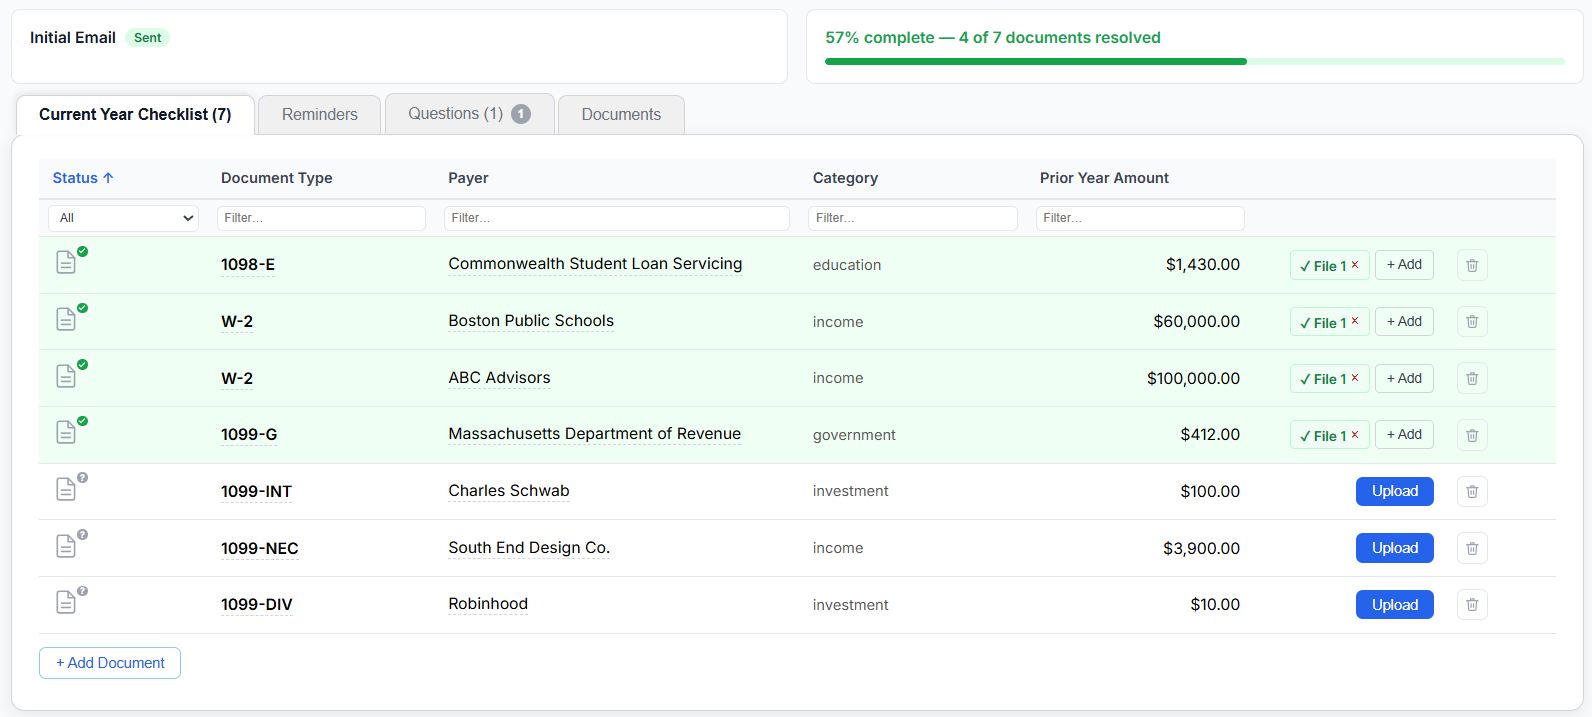Sort by Document Type column header
This screenshot has height=717, width=1592.
tap(277, 178)
